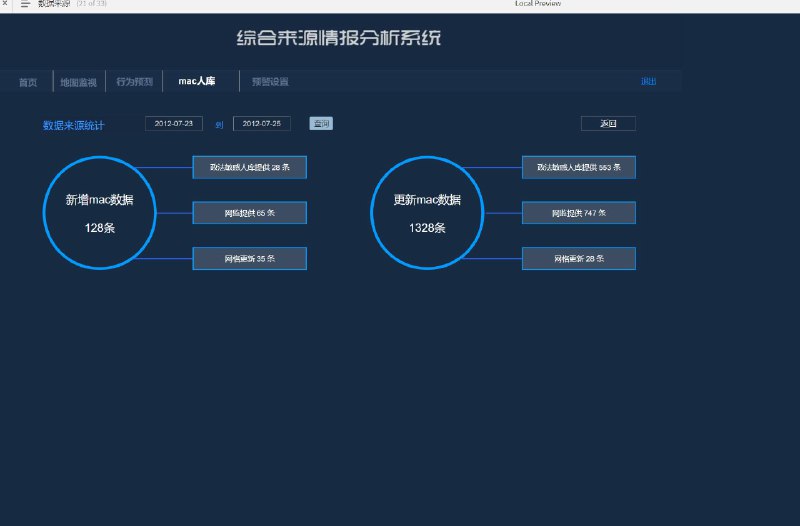Click the page title 数据来源 in top bar
This screenshot has height=526, width=800.
pyautogui.click(x=54, y=4)
